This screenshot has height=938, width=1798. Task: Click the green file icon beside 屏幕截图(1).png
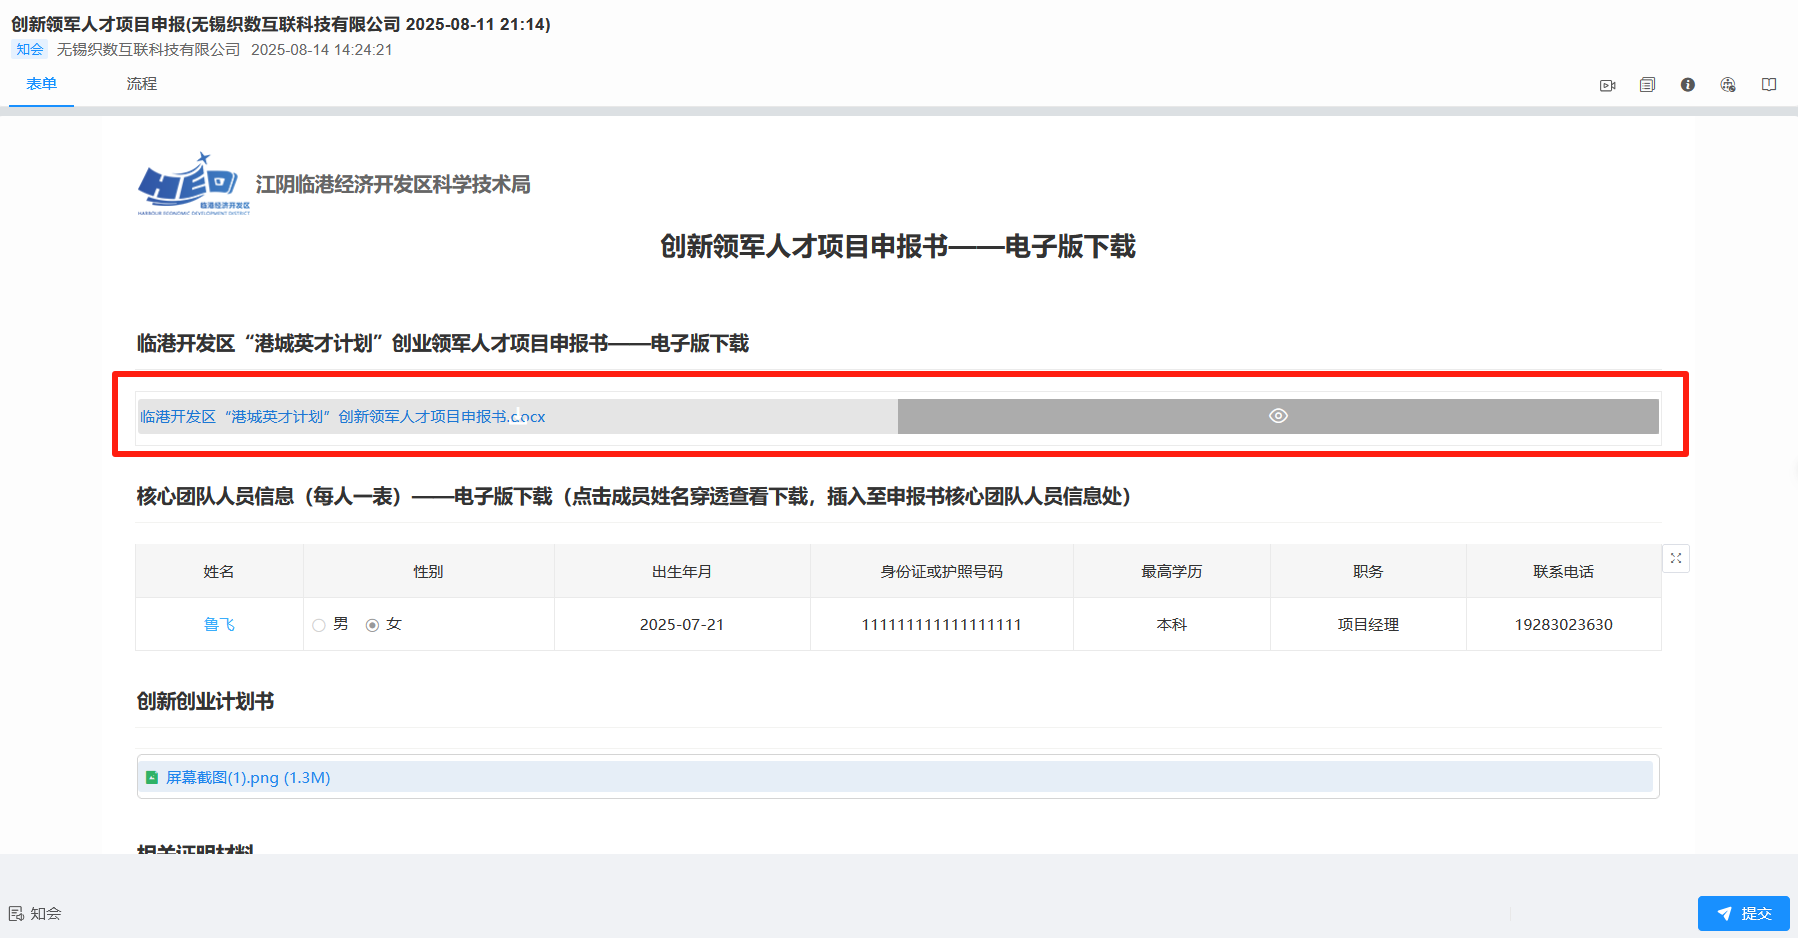(152, 777)
